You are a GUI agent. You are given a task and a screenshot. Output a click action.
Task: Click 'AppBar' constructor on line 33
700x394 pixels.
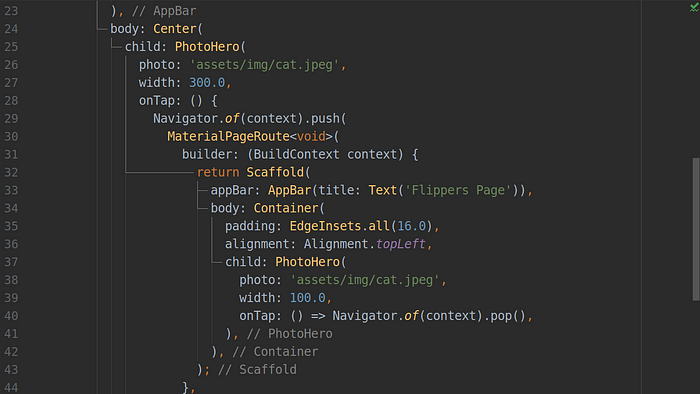(x=289, y=191)
